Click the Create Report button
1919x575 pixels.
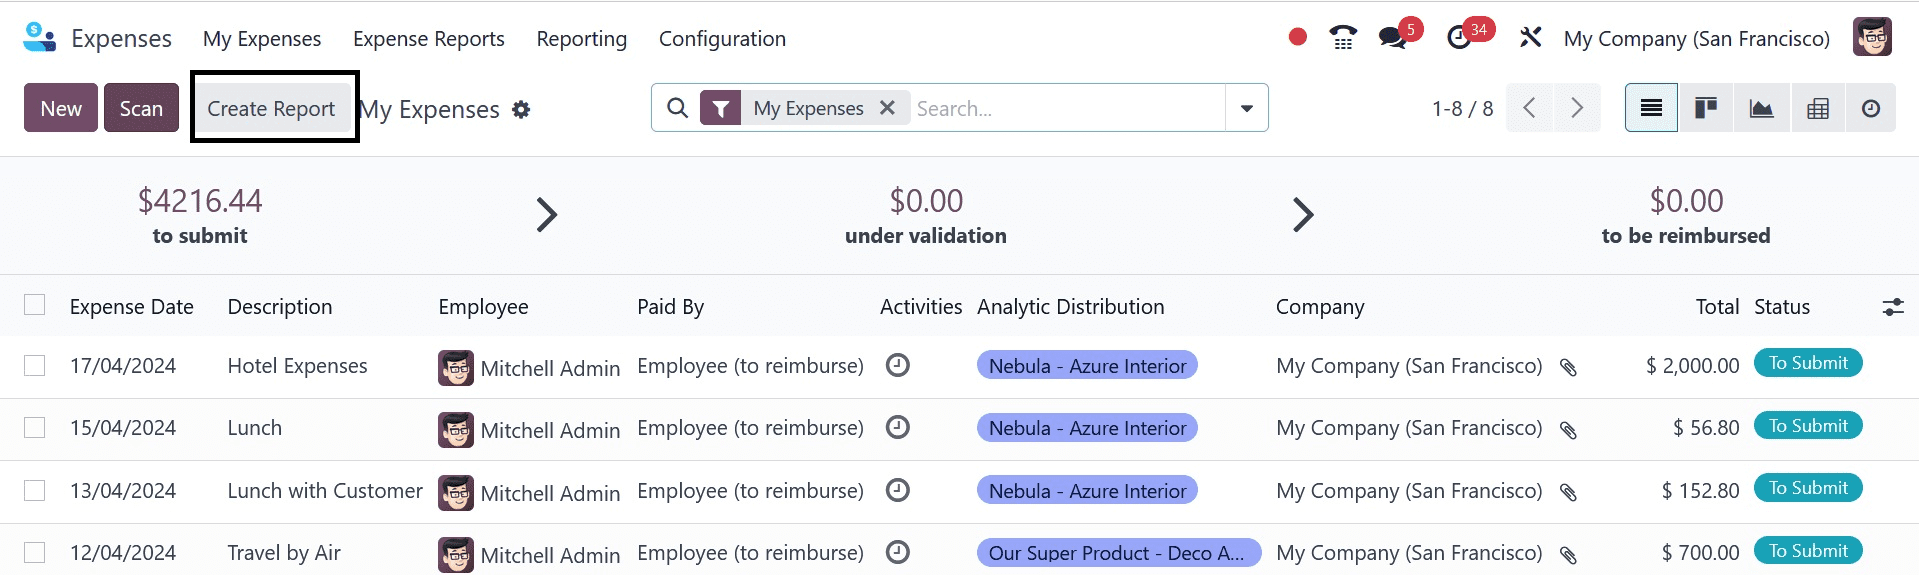271,108
